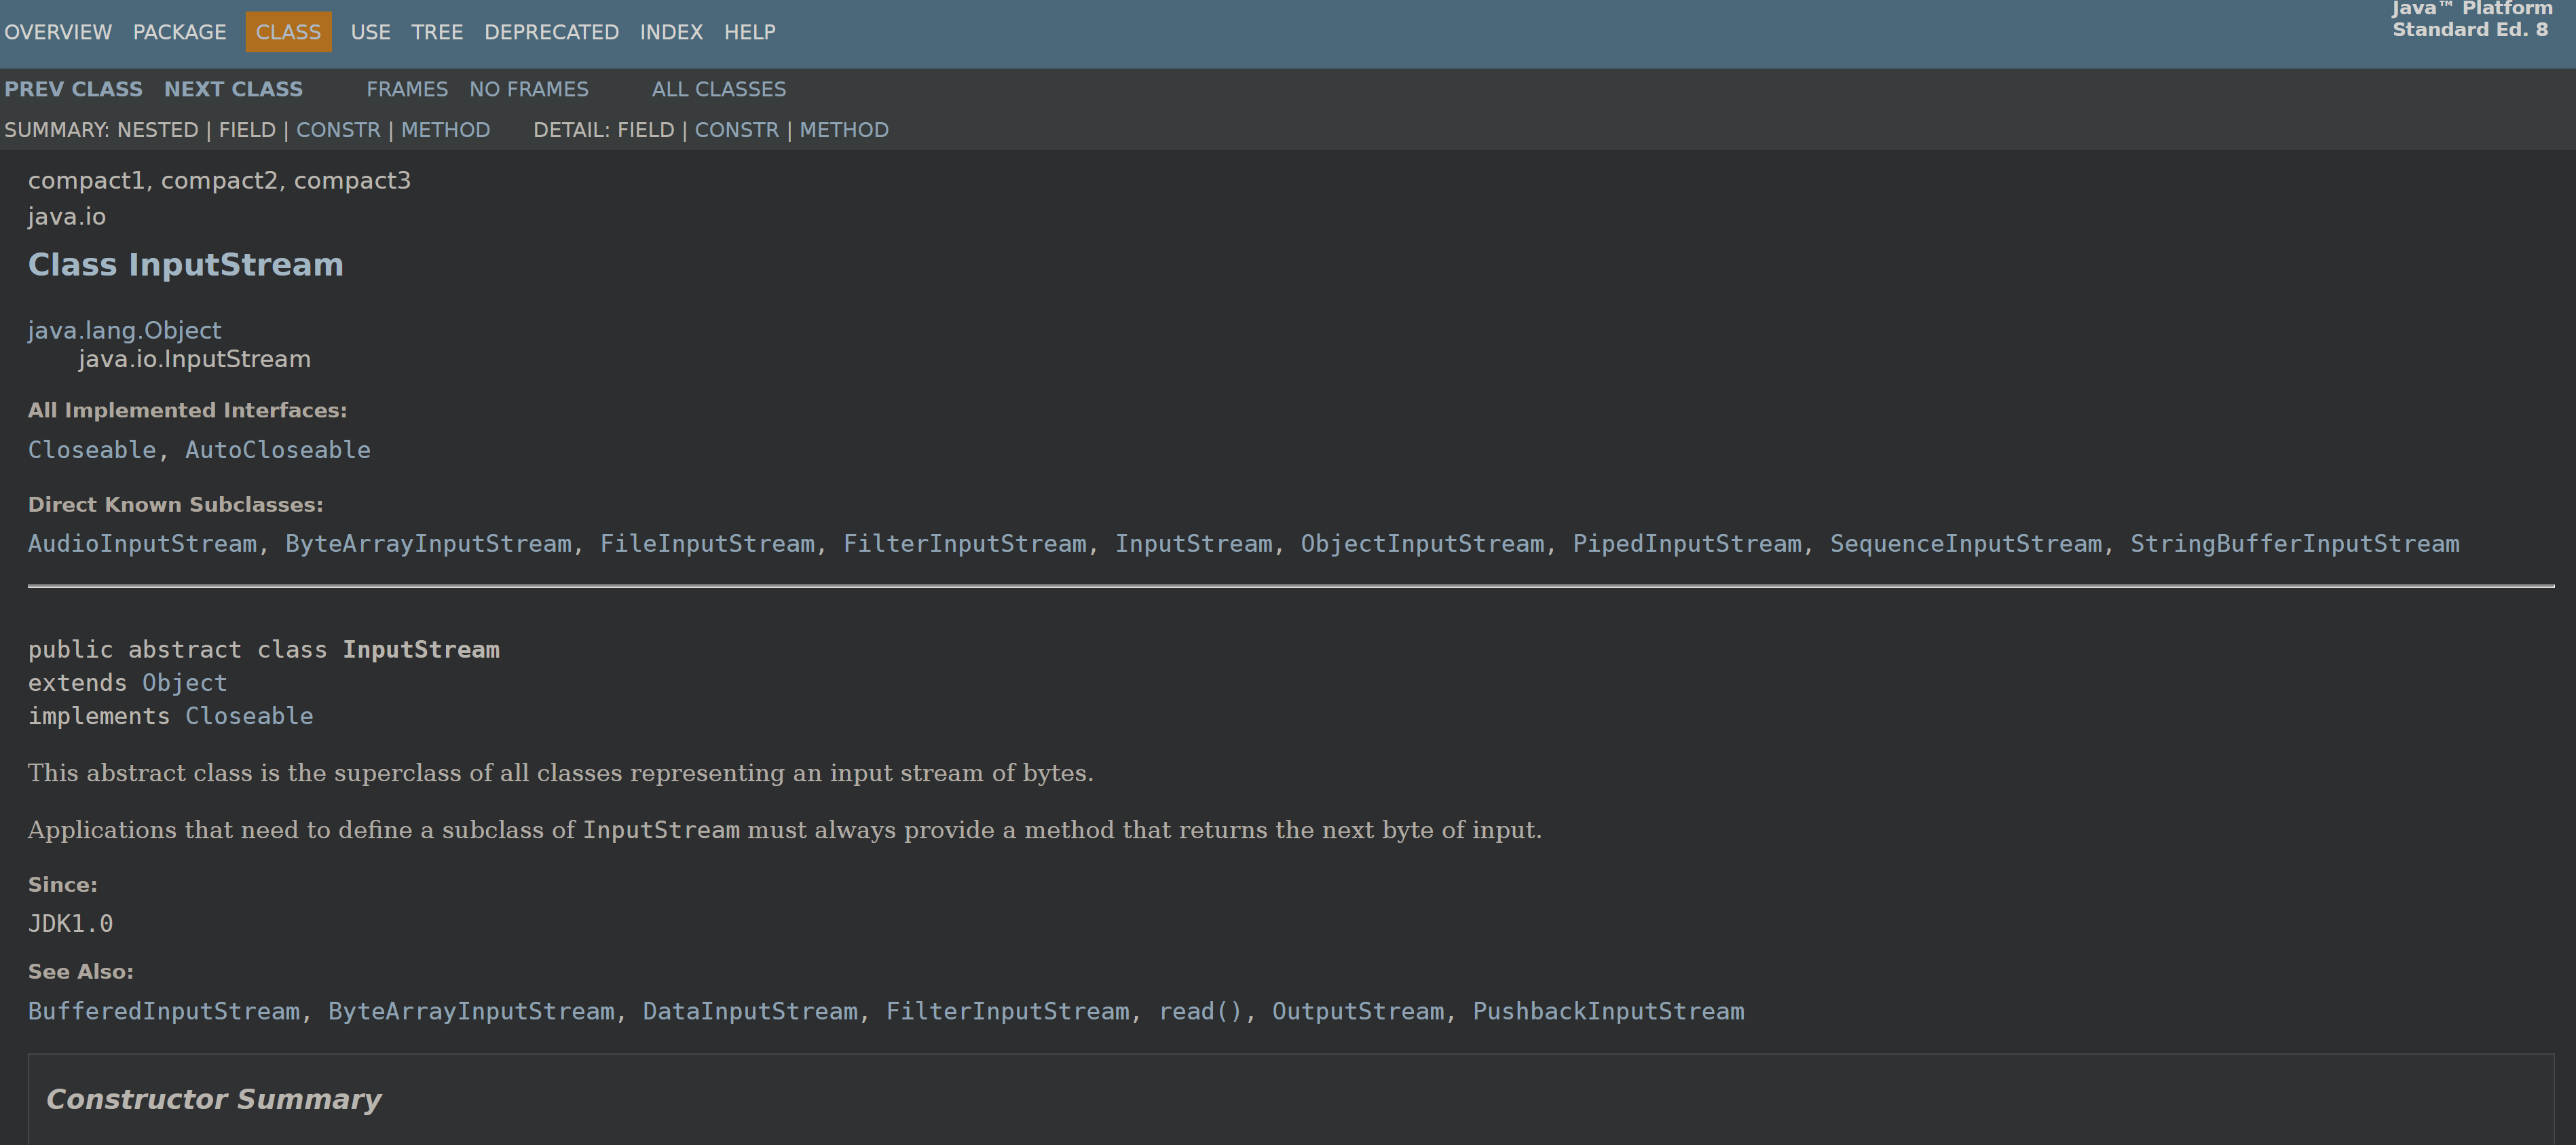2576x1145 pixels.
Task: Click the 'See Also:' label
Action: (81, 972)
